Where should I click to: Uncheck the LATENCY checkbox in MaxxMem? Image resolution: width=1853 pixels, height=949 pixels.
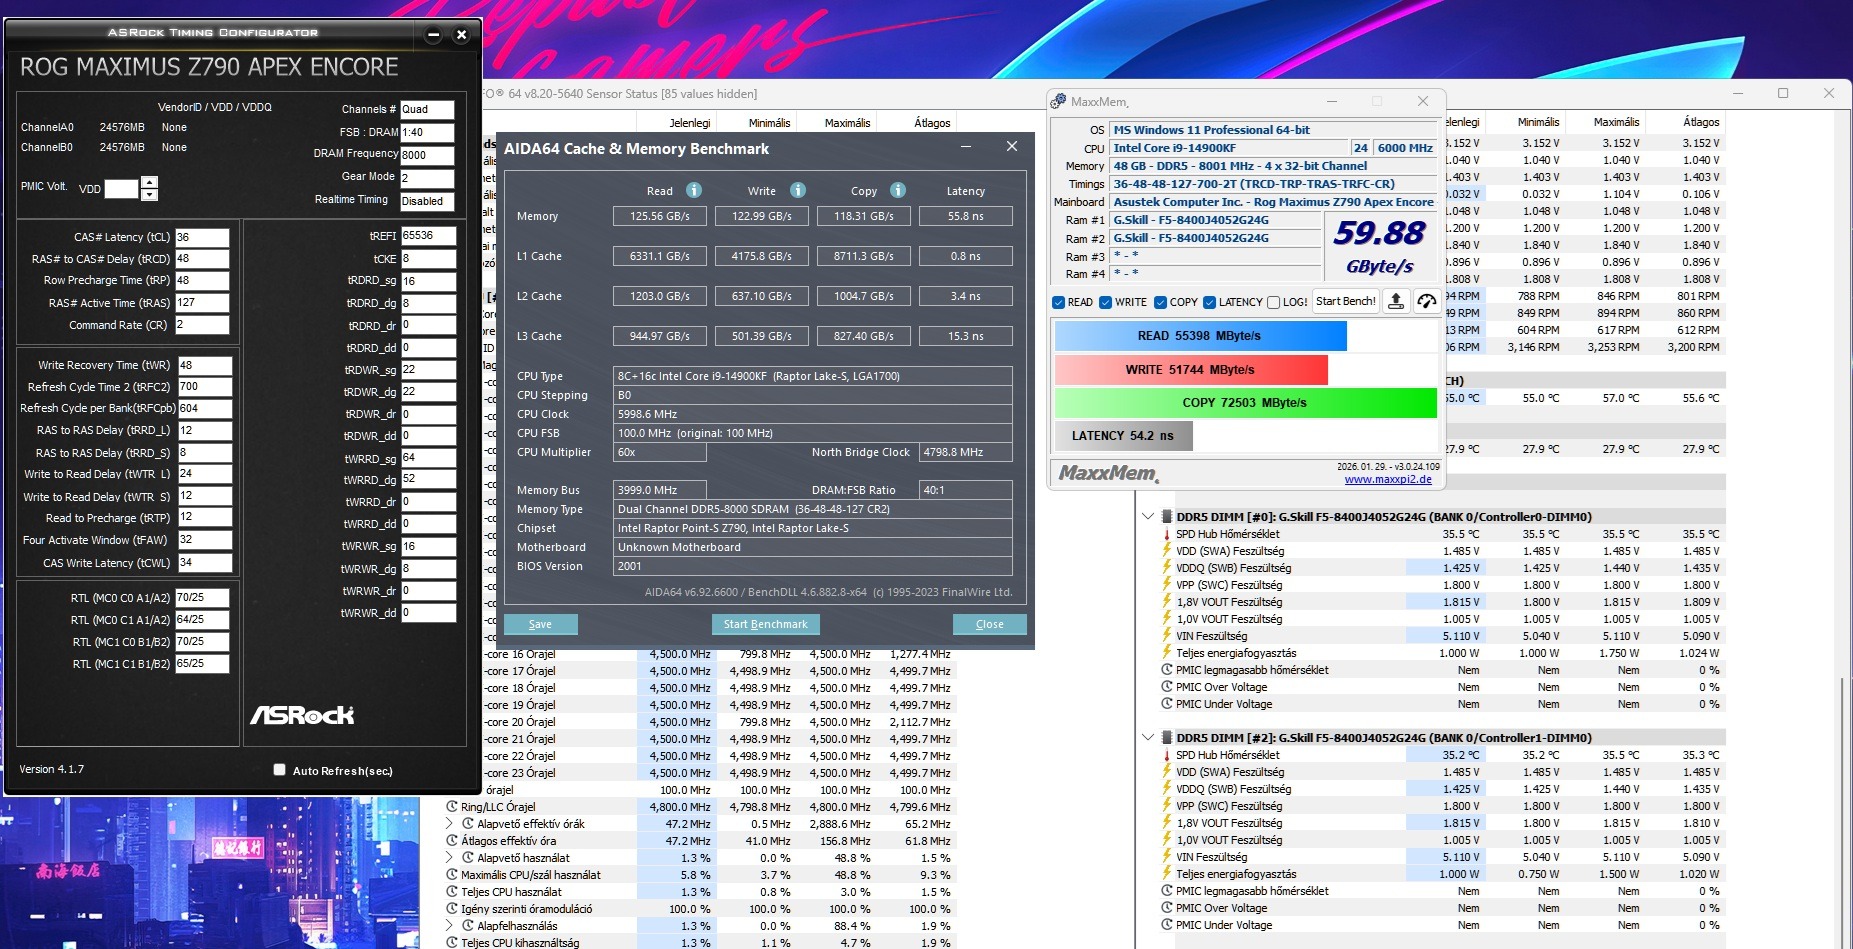click(x=1209, y=302)
